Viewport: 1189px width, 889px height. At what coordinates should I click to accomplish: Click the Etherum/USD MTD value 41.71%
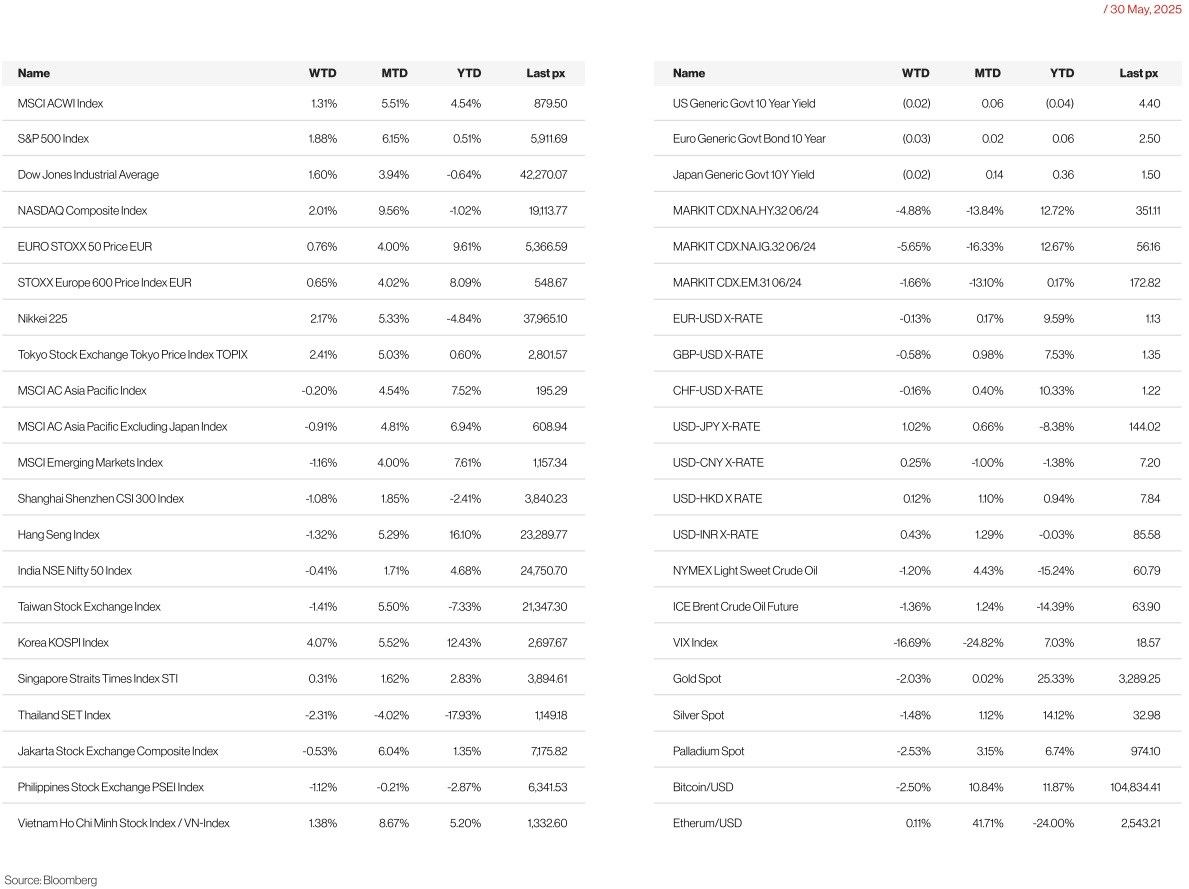pyautogui.click(x=987, y=823)
